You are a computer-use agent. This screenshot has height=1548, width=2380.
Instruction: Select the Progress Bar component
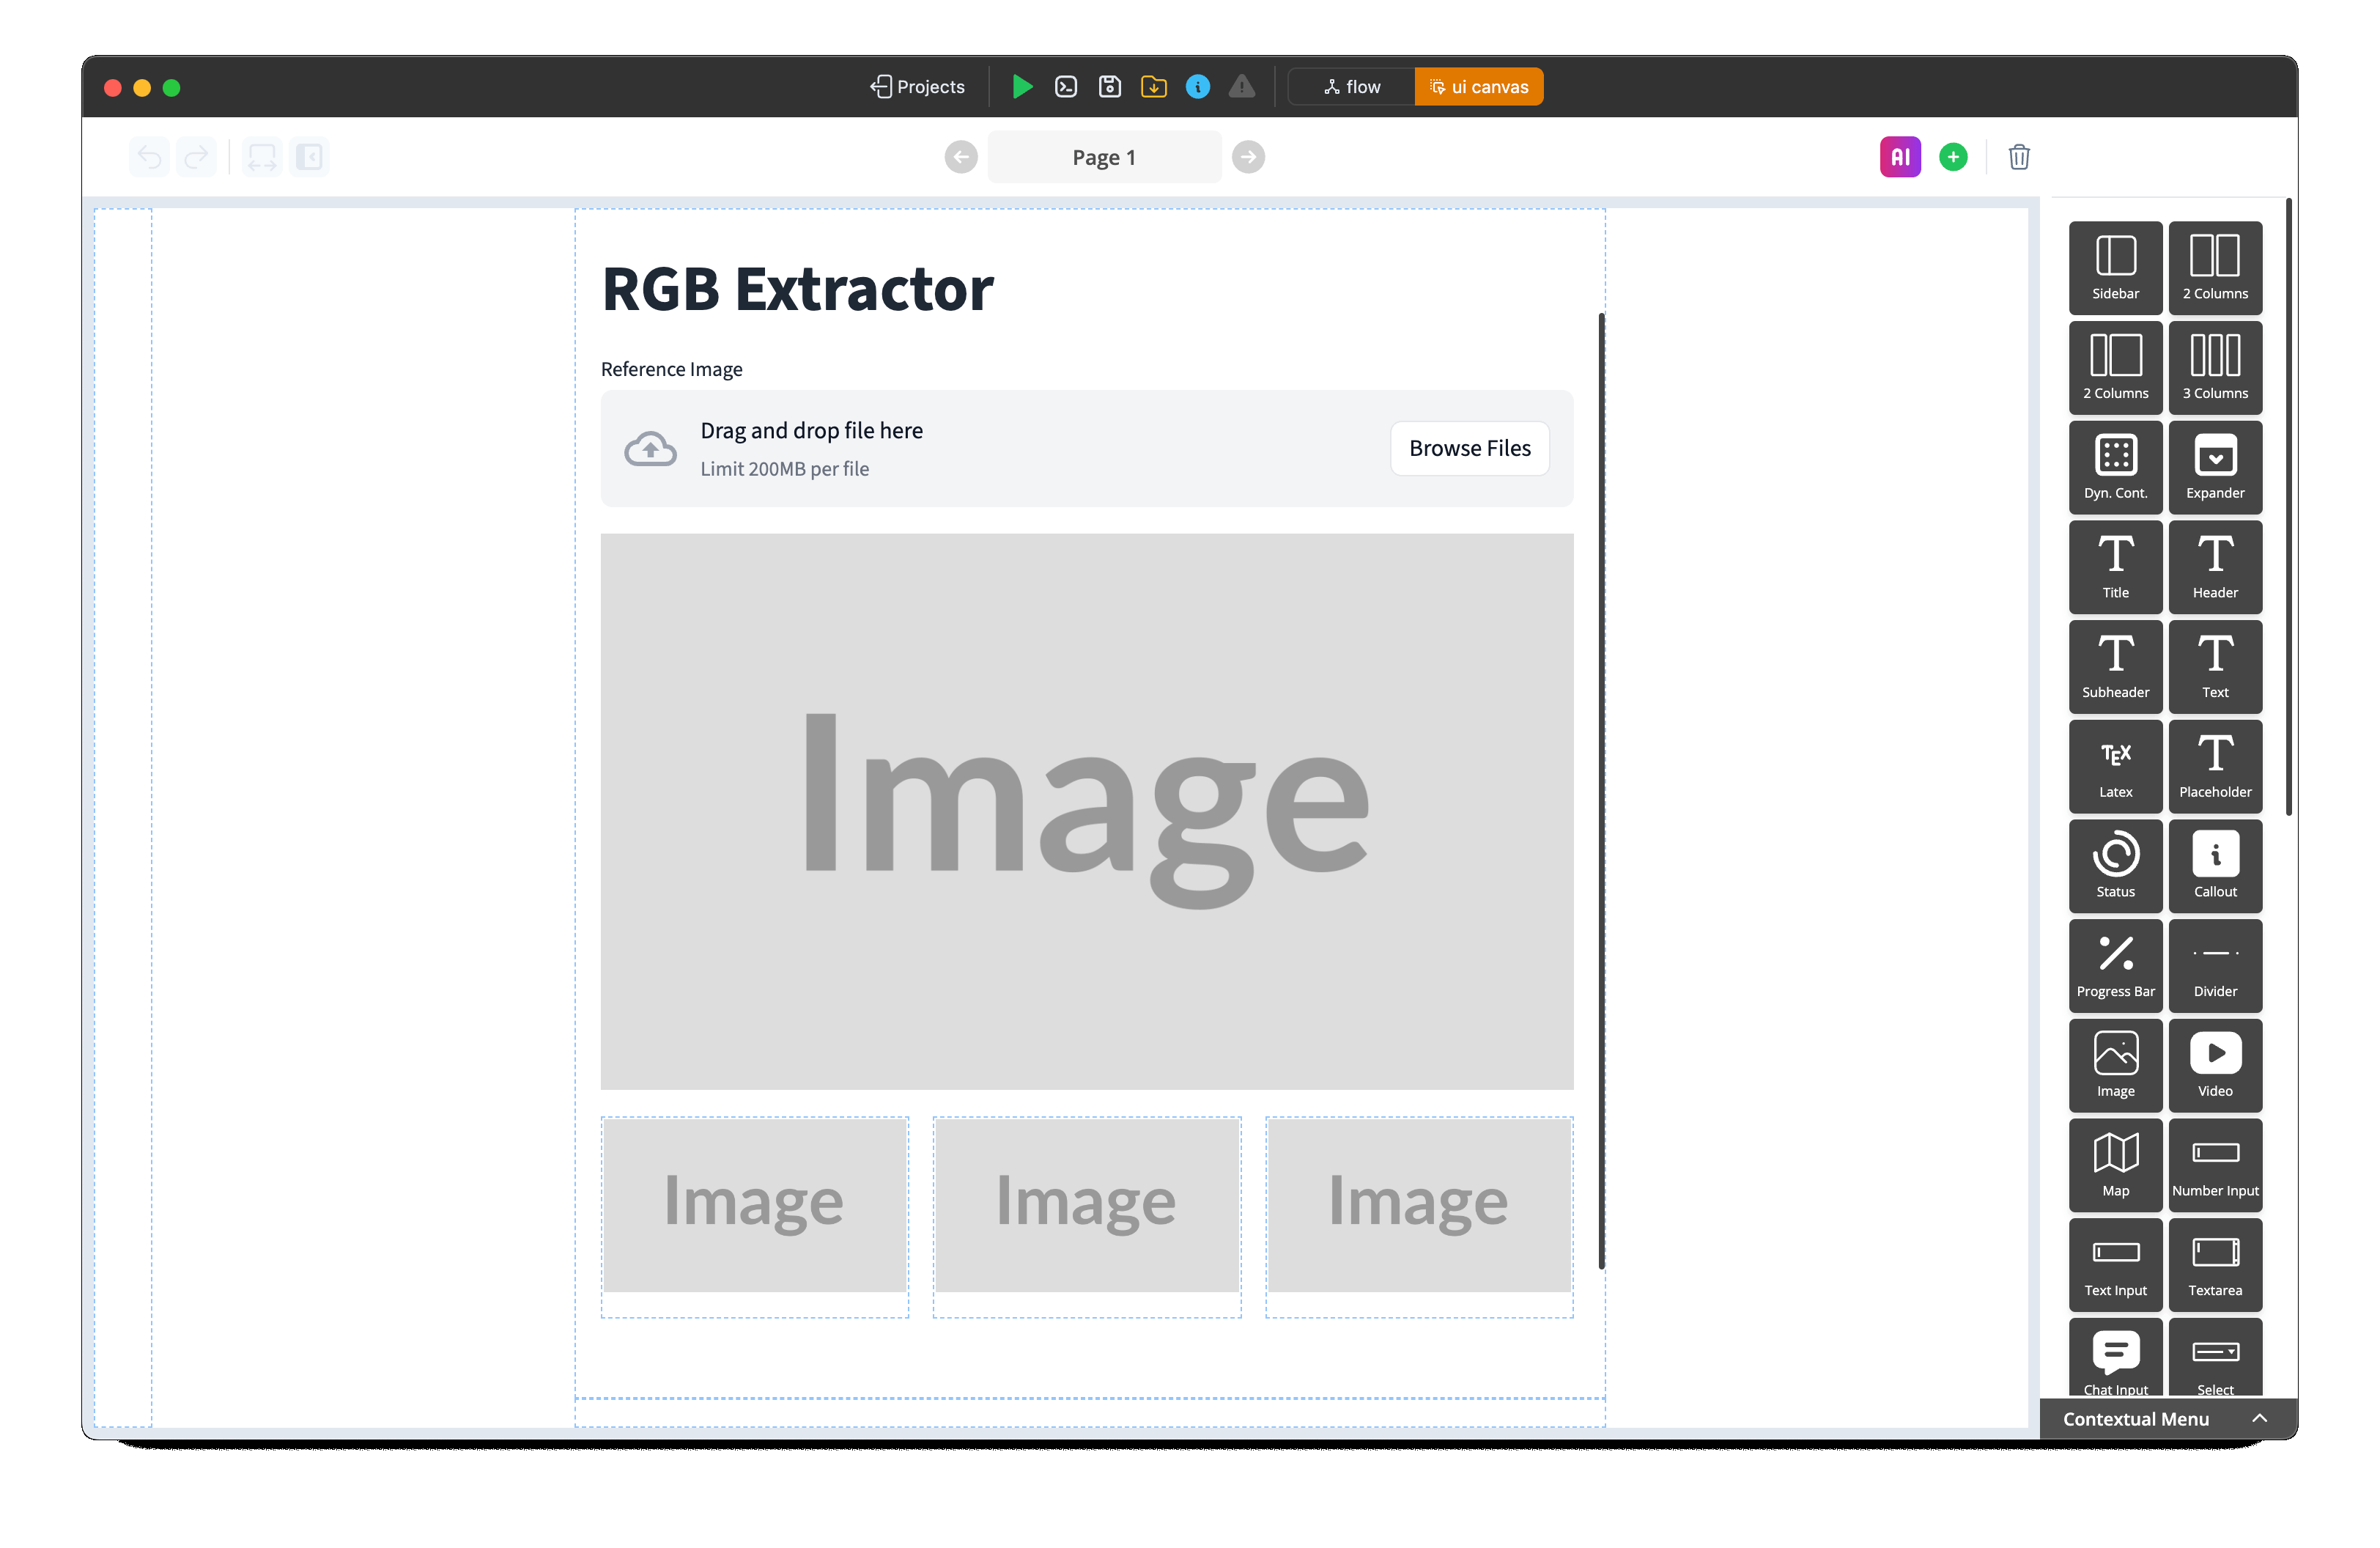2115,965
